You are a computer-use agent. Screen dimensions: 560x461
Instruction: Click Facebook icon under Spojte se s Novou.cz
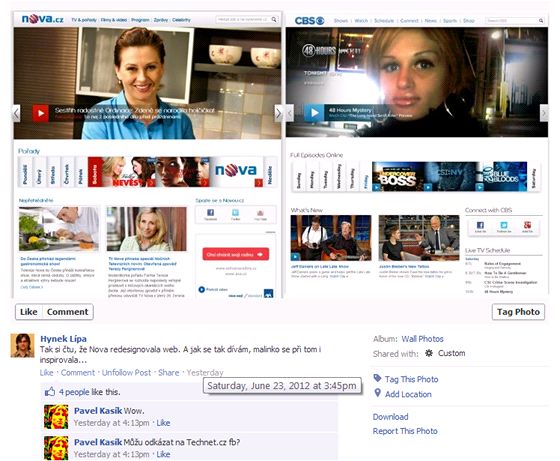(211, 213)
